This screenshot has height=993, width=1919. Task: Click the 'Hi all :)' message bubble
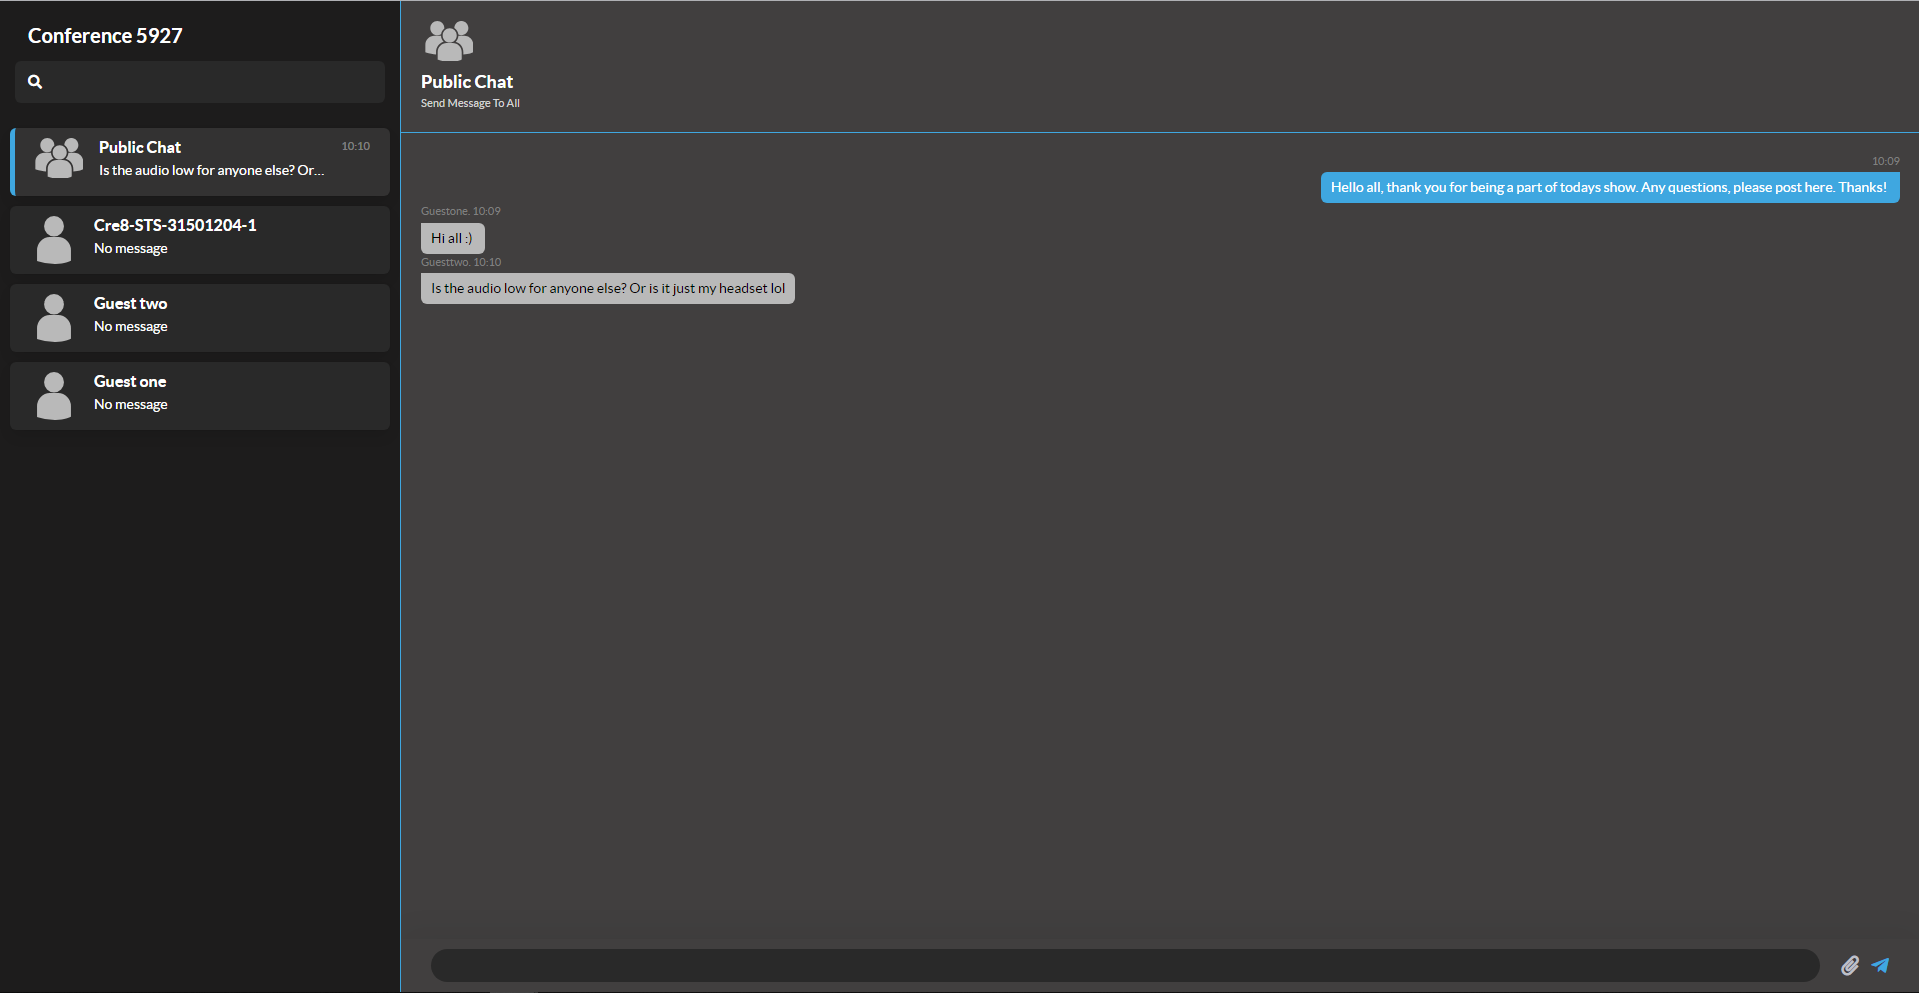click(452, 238)
